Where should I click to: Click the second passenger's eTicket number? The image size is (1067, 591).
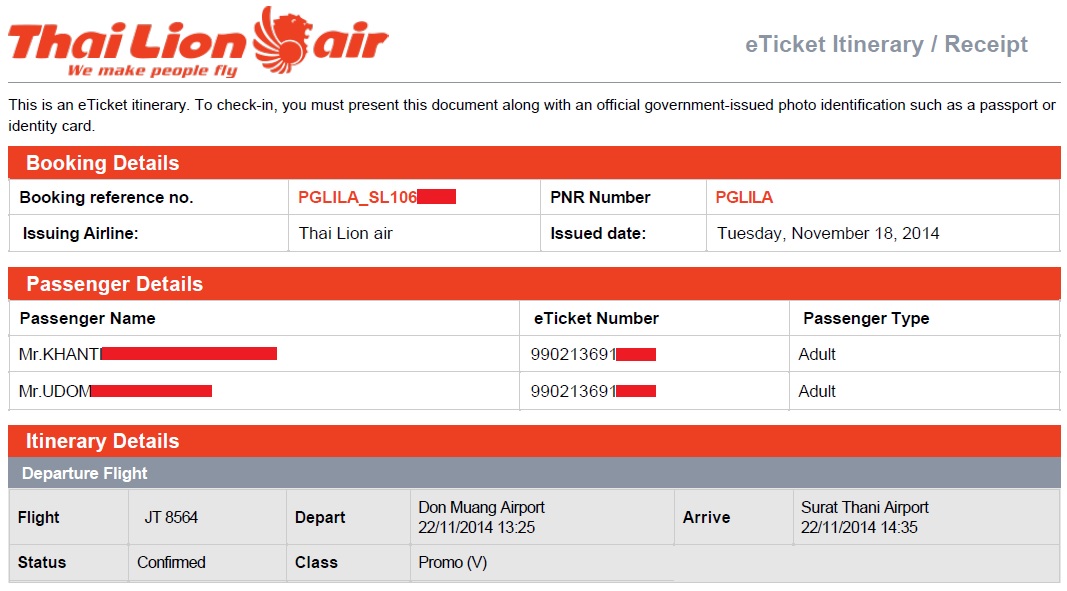(593, 391)
